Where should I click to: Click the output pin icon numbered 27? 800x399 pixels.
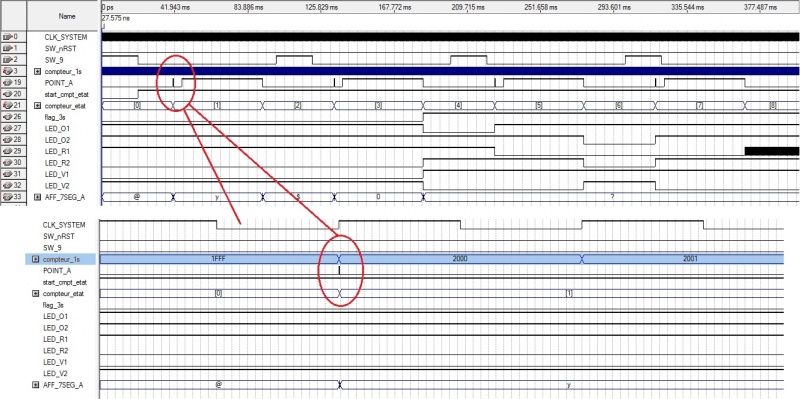pos(7,128)
